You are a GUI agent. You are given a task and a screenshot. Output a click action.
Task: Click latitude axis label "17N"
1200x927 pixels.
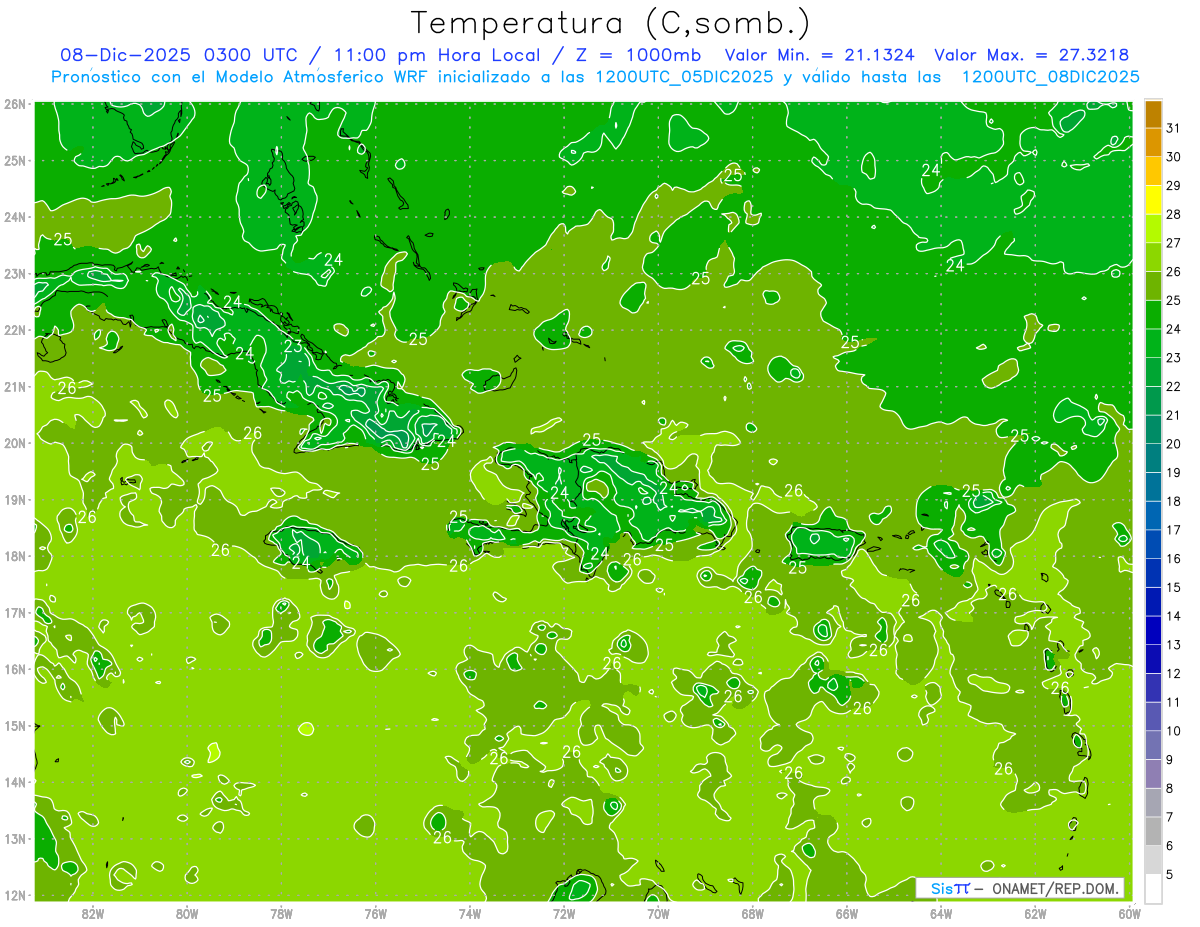tap(15, 612)
